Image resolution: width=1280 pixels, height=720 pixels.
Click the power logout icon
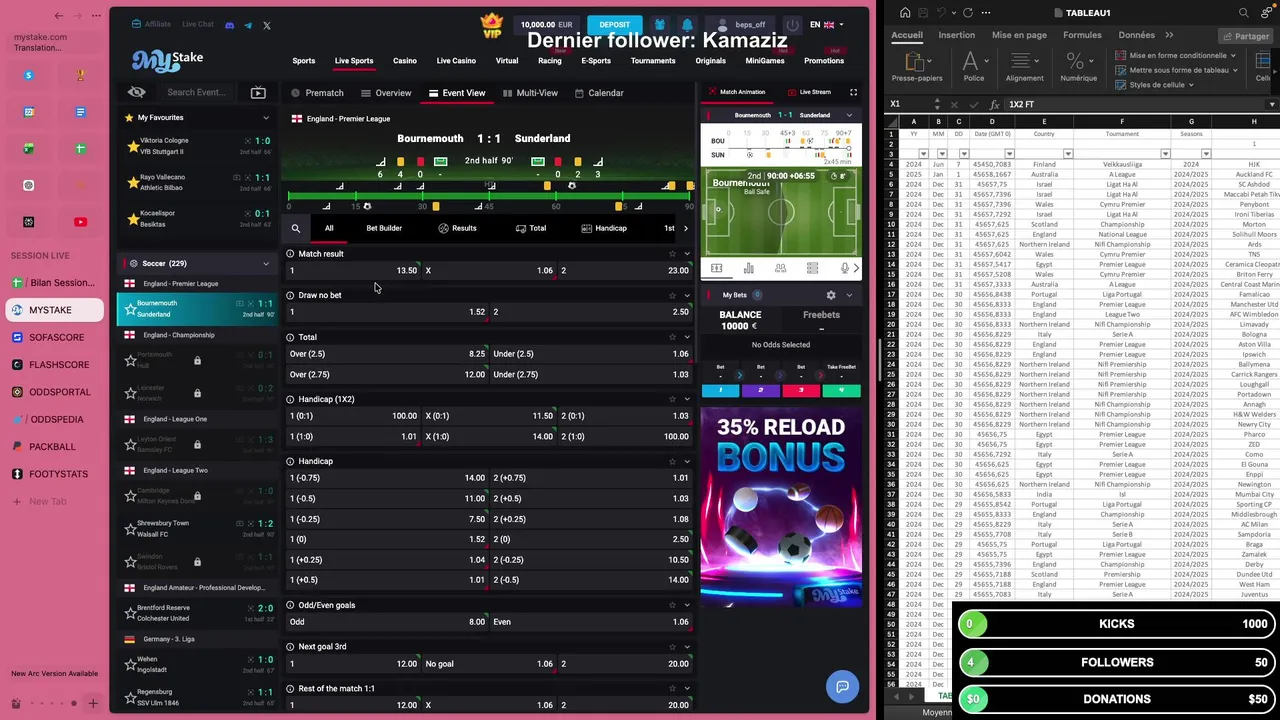792,25
